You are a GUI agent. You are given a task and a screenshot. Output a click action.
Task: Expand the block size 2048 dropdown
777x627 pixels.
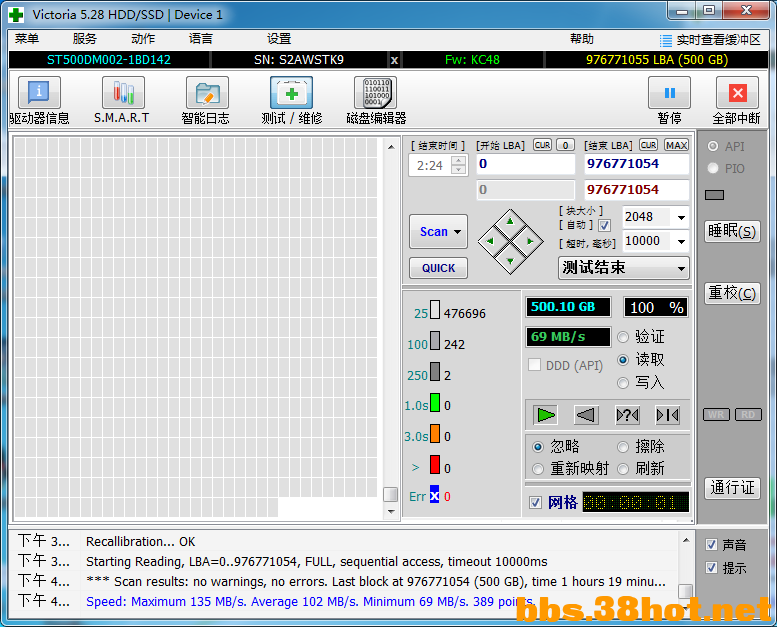pos(681,217)
